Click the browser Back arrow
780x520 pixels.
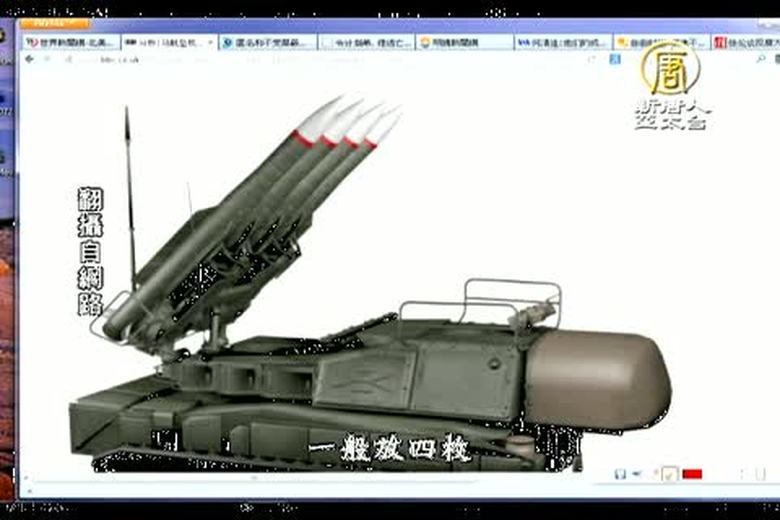point(30,59)
